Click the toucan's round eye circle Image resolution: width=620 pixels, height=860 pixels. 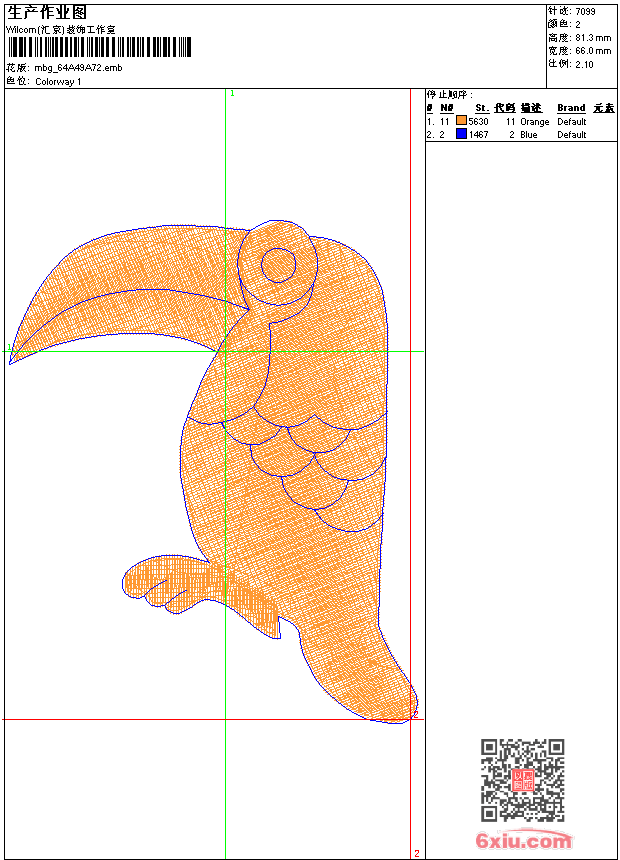[x=278, y=265]
